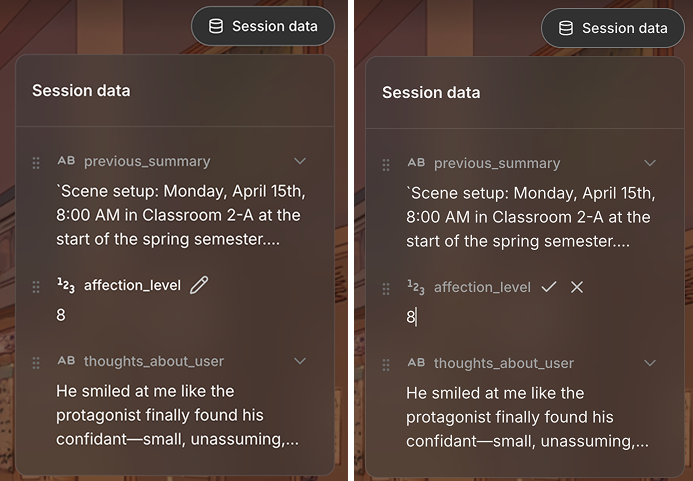
Task: Cancel affection_level edit with the X icon
Action: pyautogui.click(x=577, y=287)
